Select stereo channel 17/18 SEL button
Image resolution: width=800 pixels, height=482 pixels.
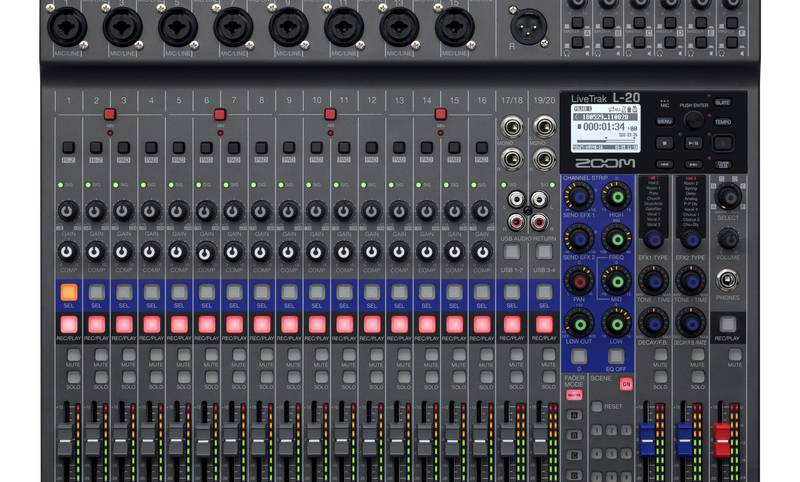[x=512, y=292]
